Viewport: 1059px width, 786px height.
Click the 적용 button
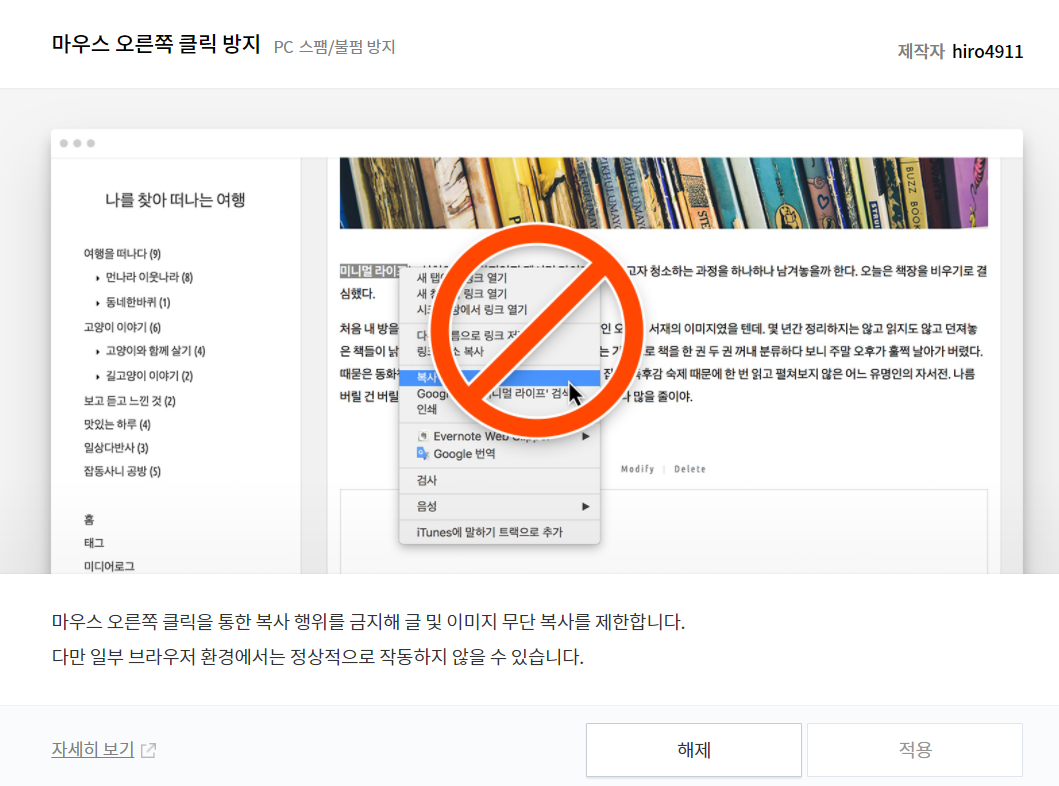[914, 750]
